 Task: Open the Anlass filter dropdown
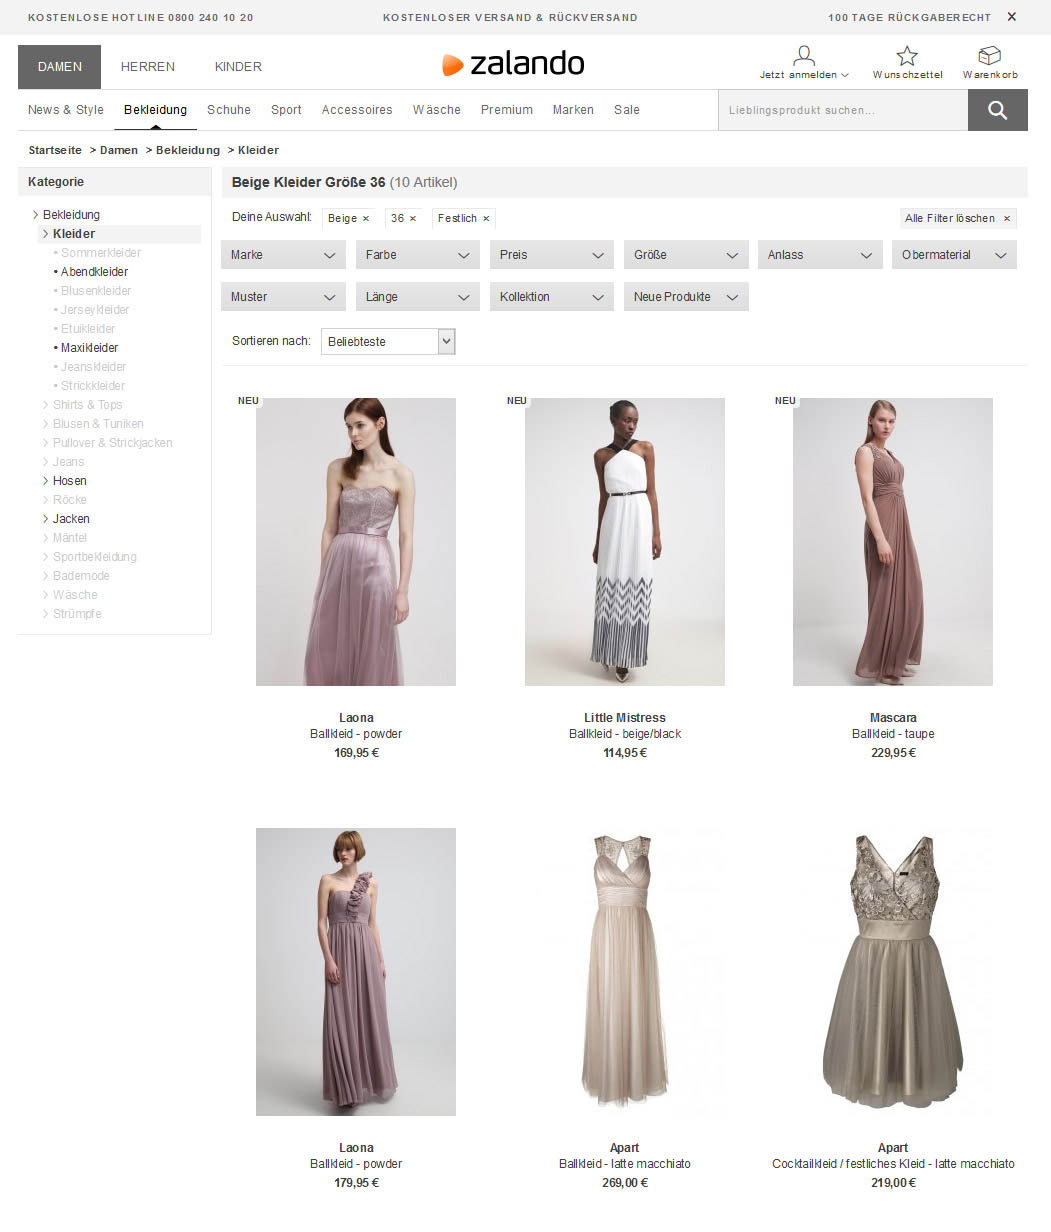coord(820,255)
